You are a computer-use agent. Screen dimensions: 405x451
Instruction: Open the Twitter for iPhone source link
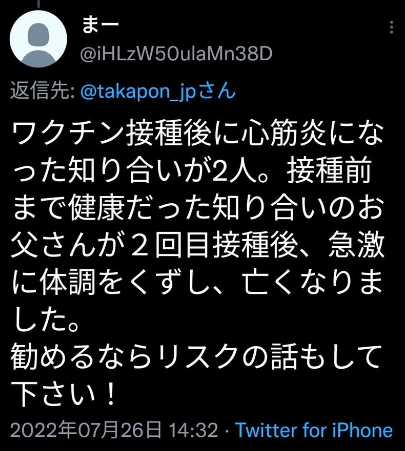pyautogui.click(x=314, y=430)
